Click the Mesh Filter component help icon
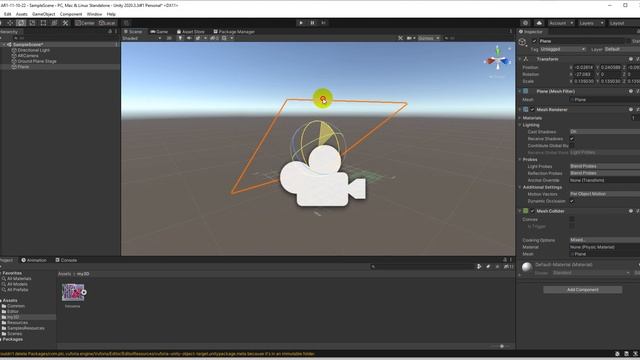The width and height of the screenshot is (640, 360). pyautogui.click(x=631, y=91)
